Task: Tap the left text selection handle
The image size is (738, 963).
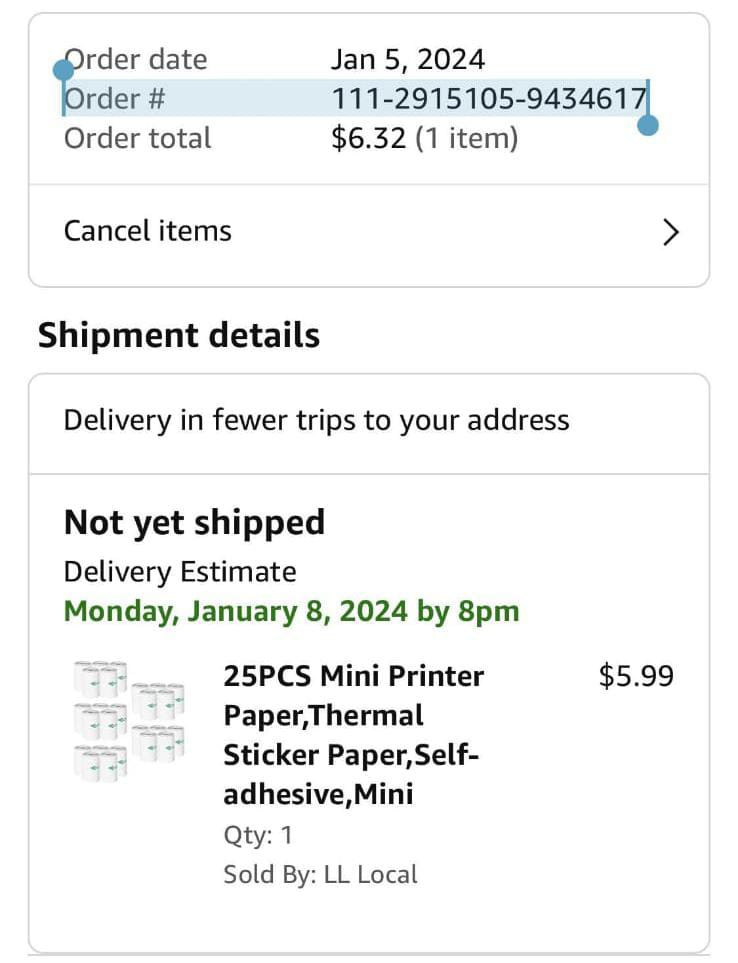Action: (x=63, y=70)
